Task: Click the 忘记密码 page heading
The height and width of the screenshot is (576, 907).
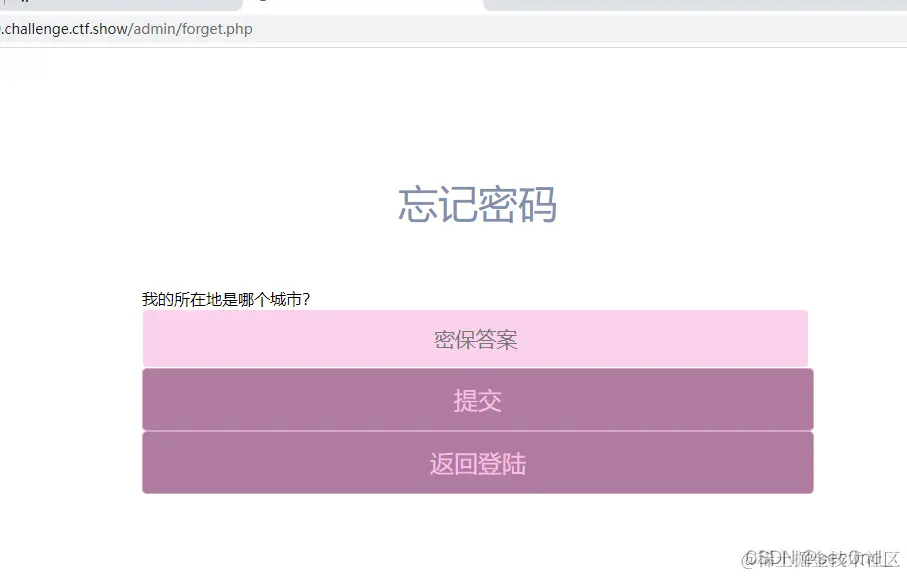Action: 475,206
